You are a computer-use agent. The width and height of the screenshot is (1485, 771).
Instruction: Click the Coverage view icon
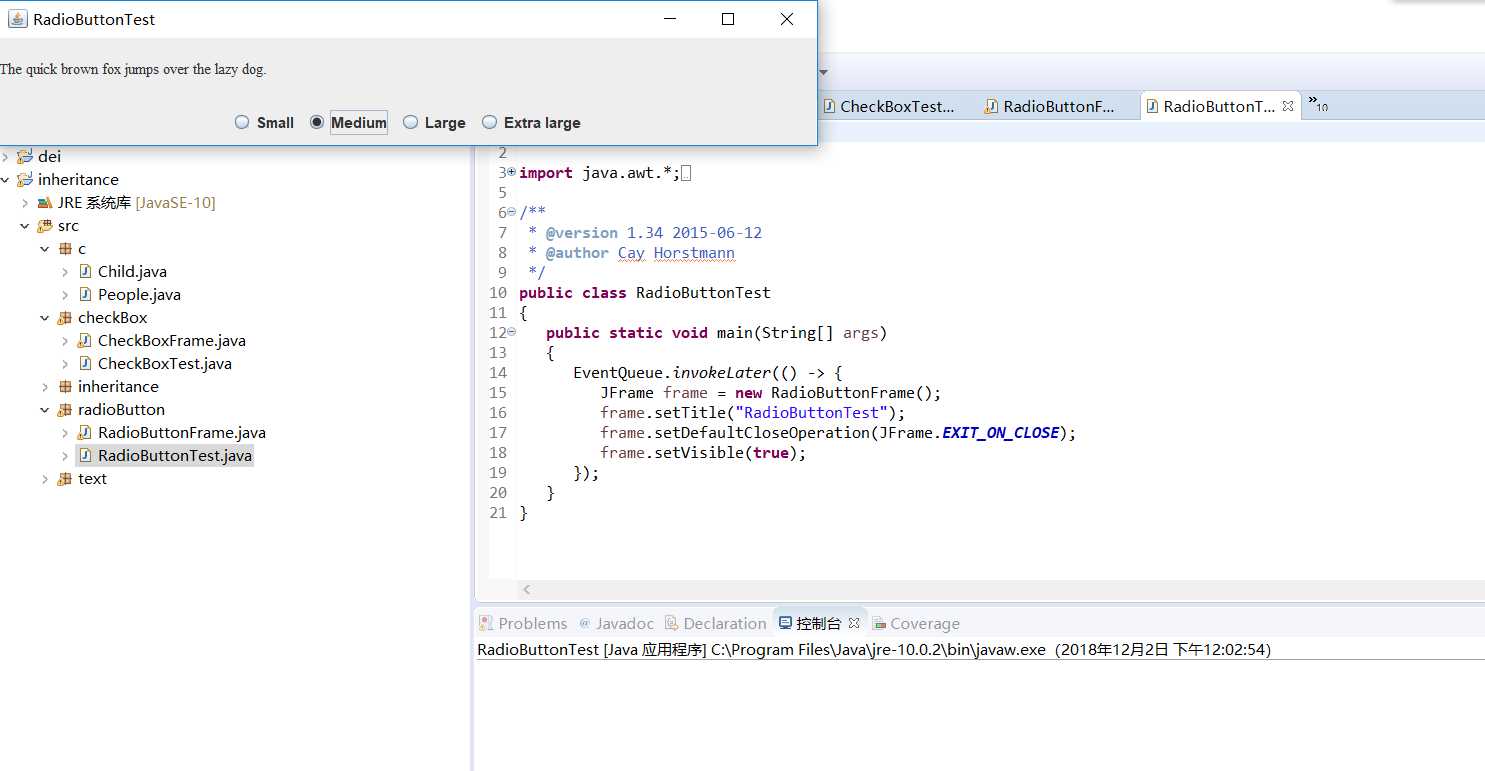coord(879,623)
